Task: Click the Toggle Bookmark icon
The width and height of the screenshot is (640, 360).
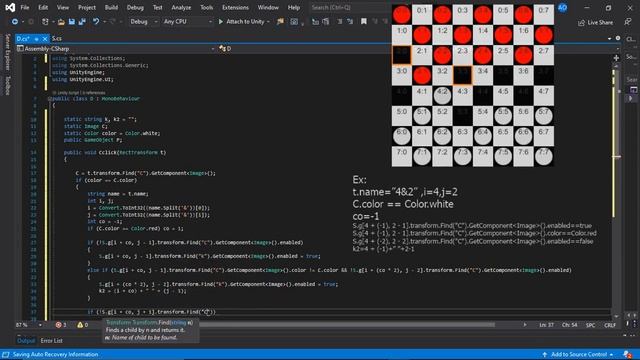Action: 364,22
